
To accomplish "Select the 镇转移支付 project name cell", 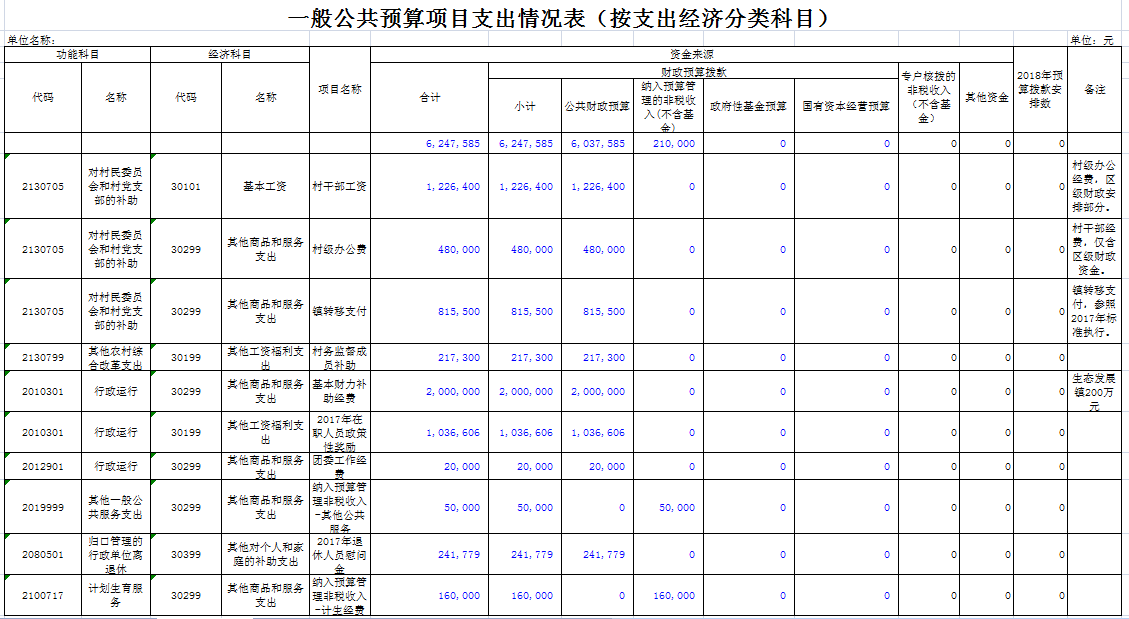I will 340,311.
